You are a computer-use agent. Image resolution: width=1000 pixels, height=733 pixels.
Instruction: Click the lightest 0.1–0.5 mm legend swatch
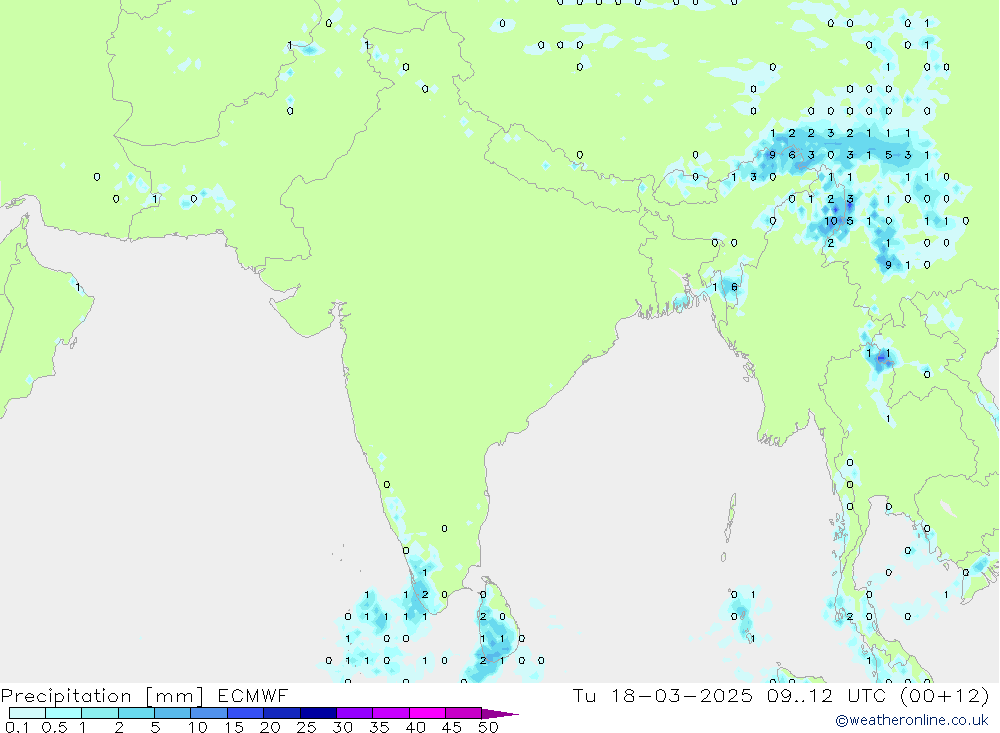pyautogui.click(x=27, y=713)
